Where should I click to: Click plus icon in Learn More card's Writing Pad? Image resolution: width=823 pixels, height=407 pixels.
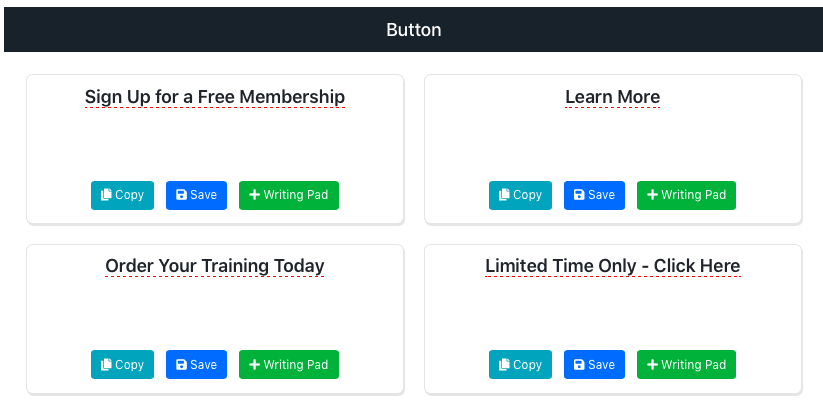click(x=652, y=195)
